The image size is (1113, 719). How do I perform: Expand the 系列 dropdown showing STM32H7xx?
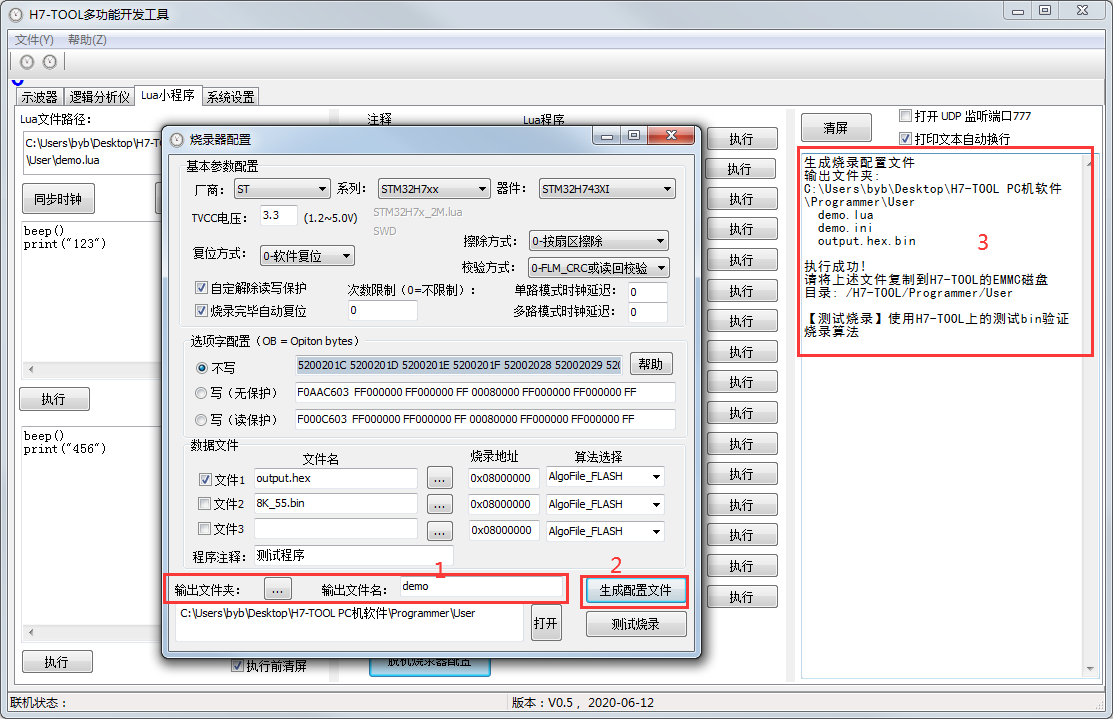[434, 189]
